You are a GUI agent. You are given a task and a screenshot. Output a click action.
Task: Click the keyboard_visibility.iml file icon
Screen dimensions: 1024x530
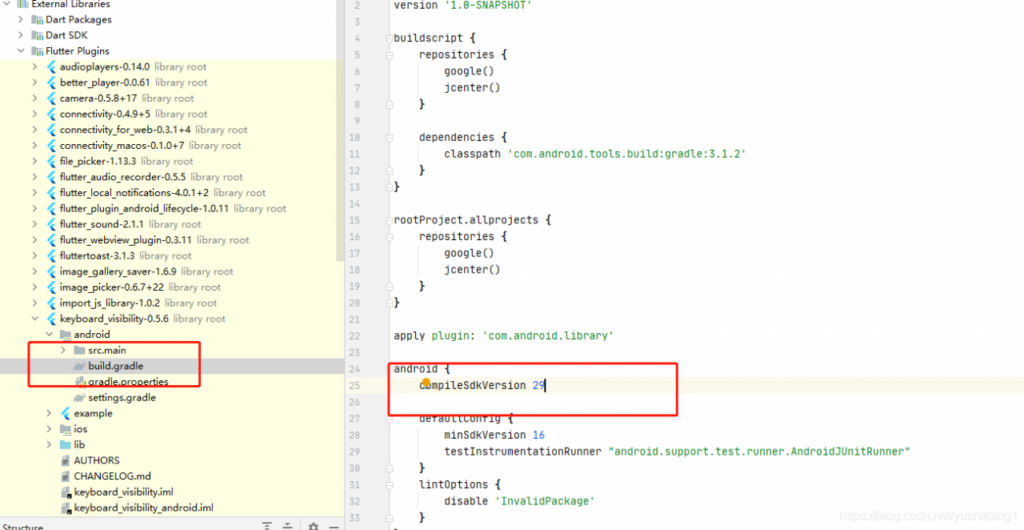click(x=65, y=492)
